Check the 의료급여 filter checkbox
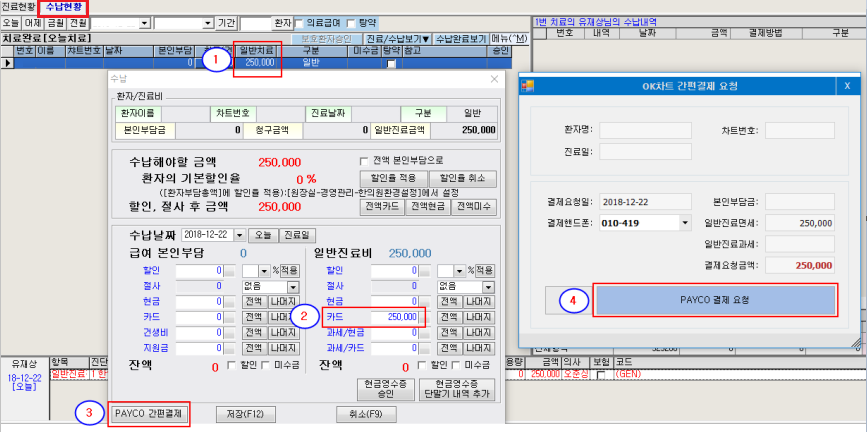867x432 pixels. [299, 23]
